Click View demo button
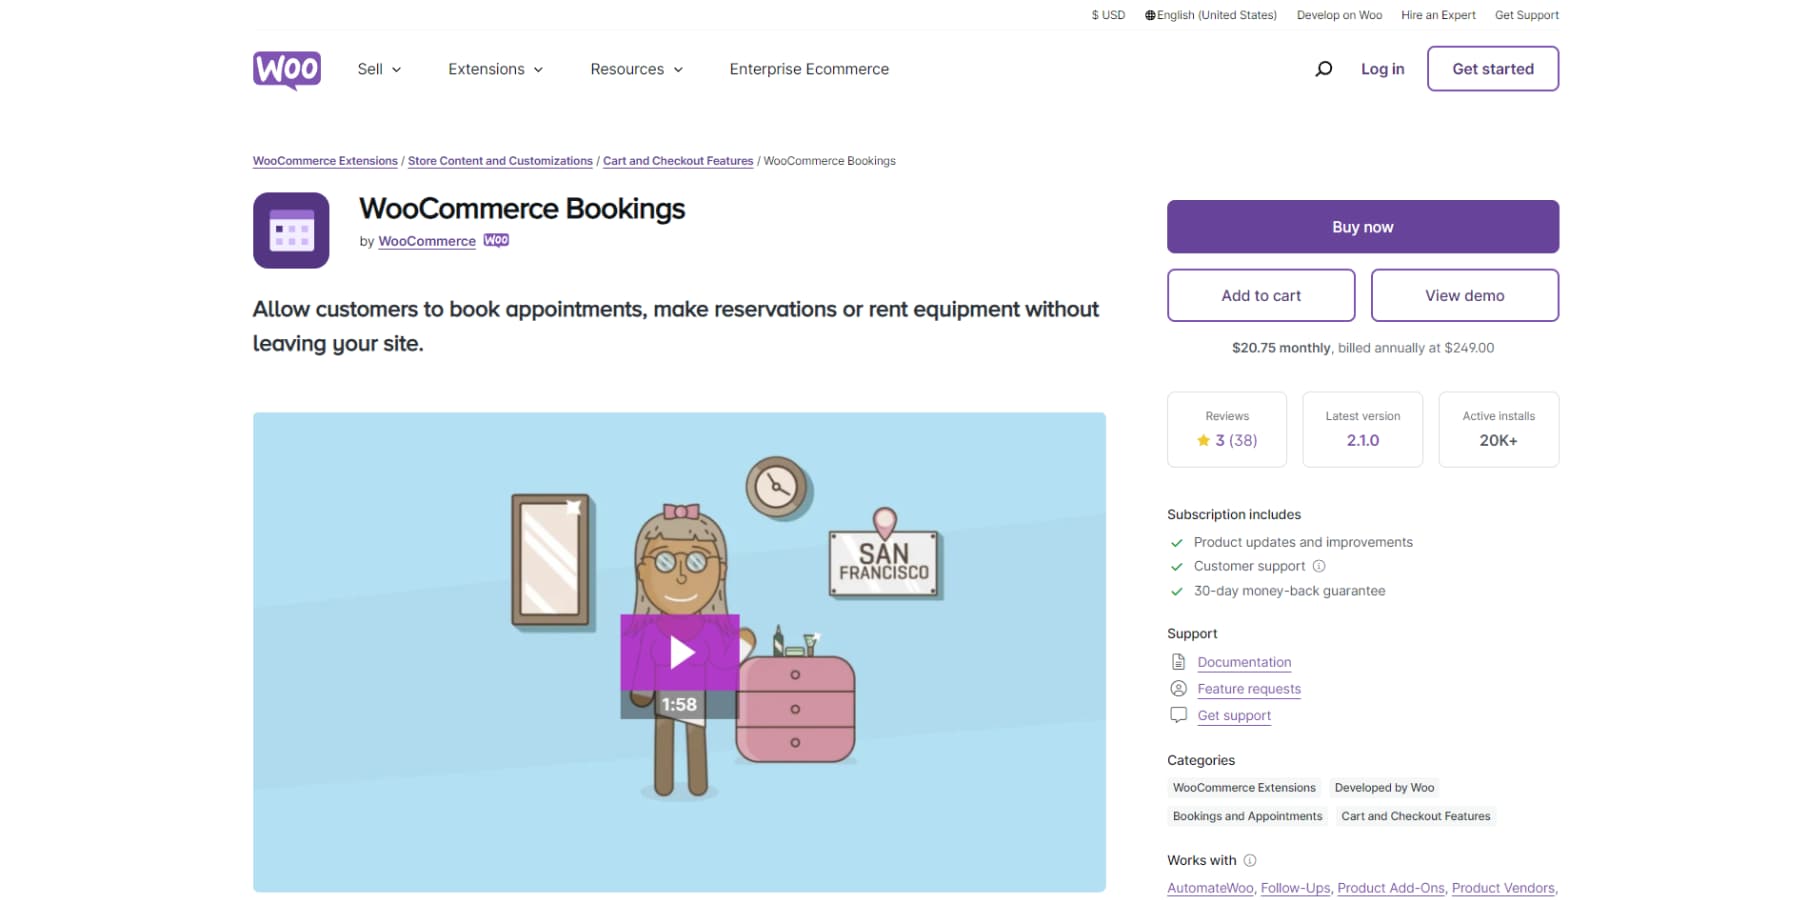The image size is (1800, 900). coord(1465,295)
